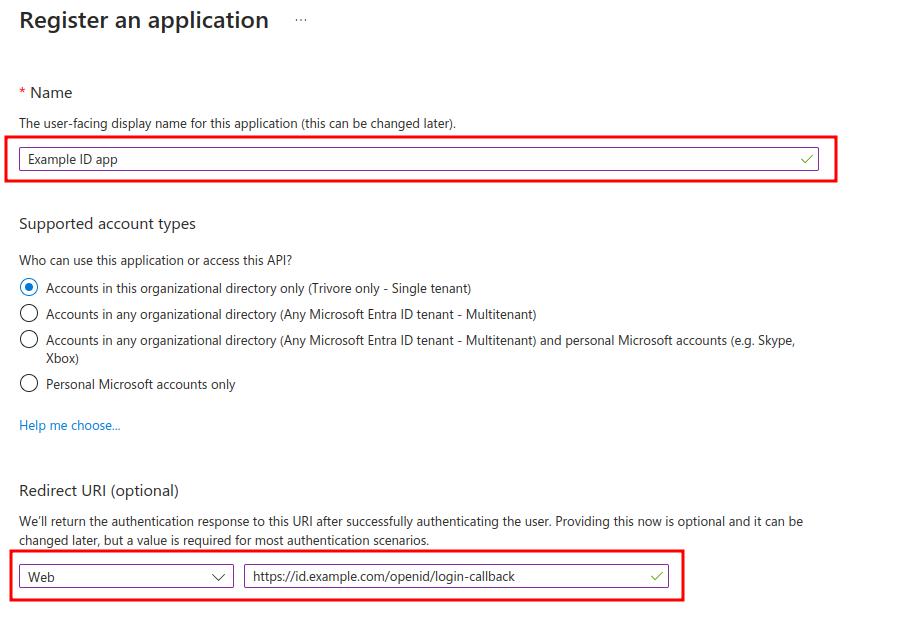This screenshot has height=633, width=903.
Task: Click the ellipsis next to Register an application
Action: 301,20
